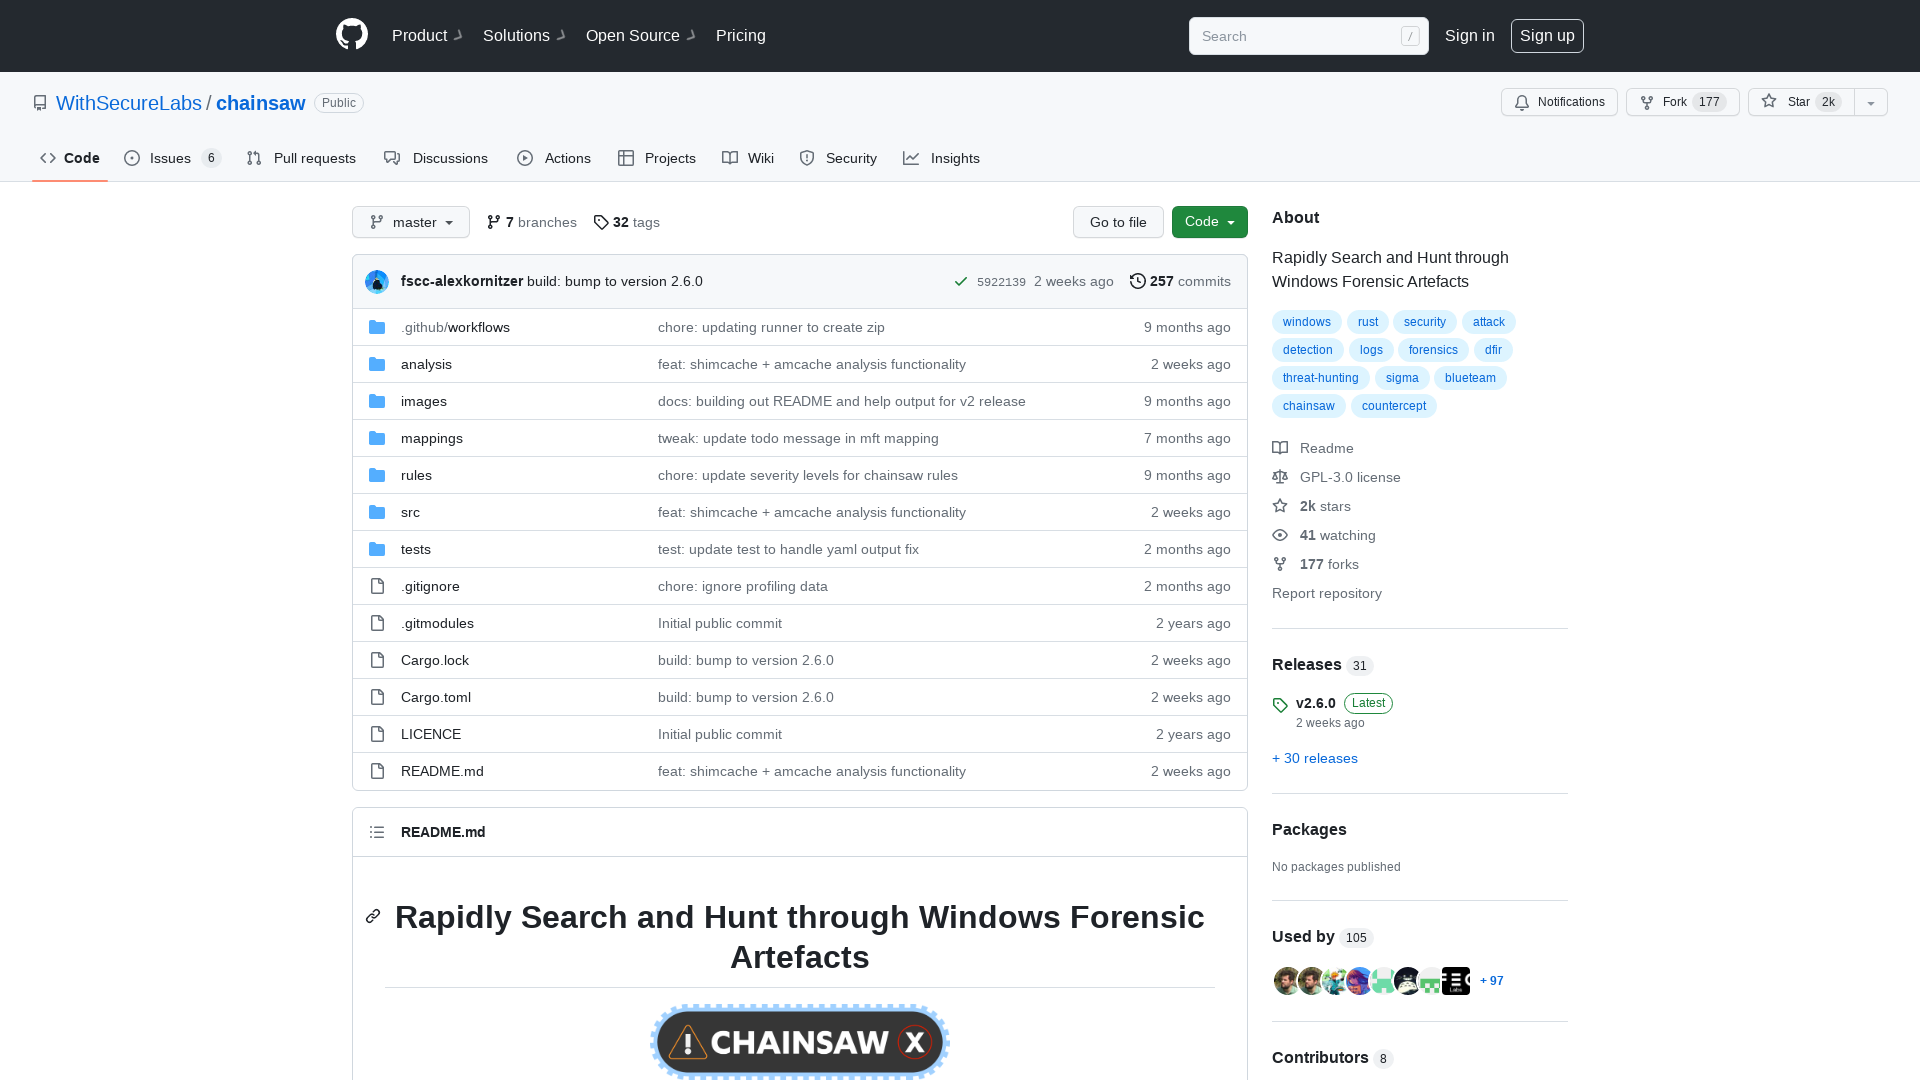Switch to the Issues tab

pyautogui.click(x=172, y=158)
